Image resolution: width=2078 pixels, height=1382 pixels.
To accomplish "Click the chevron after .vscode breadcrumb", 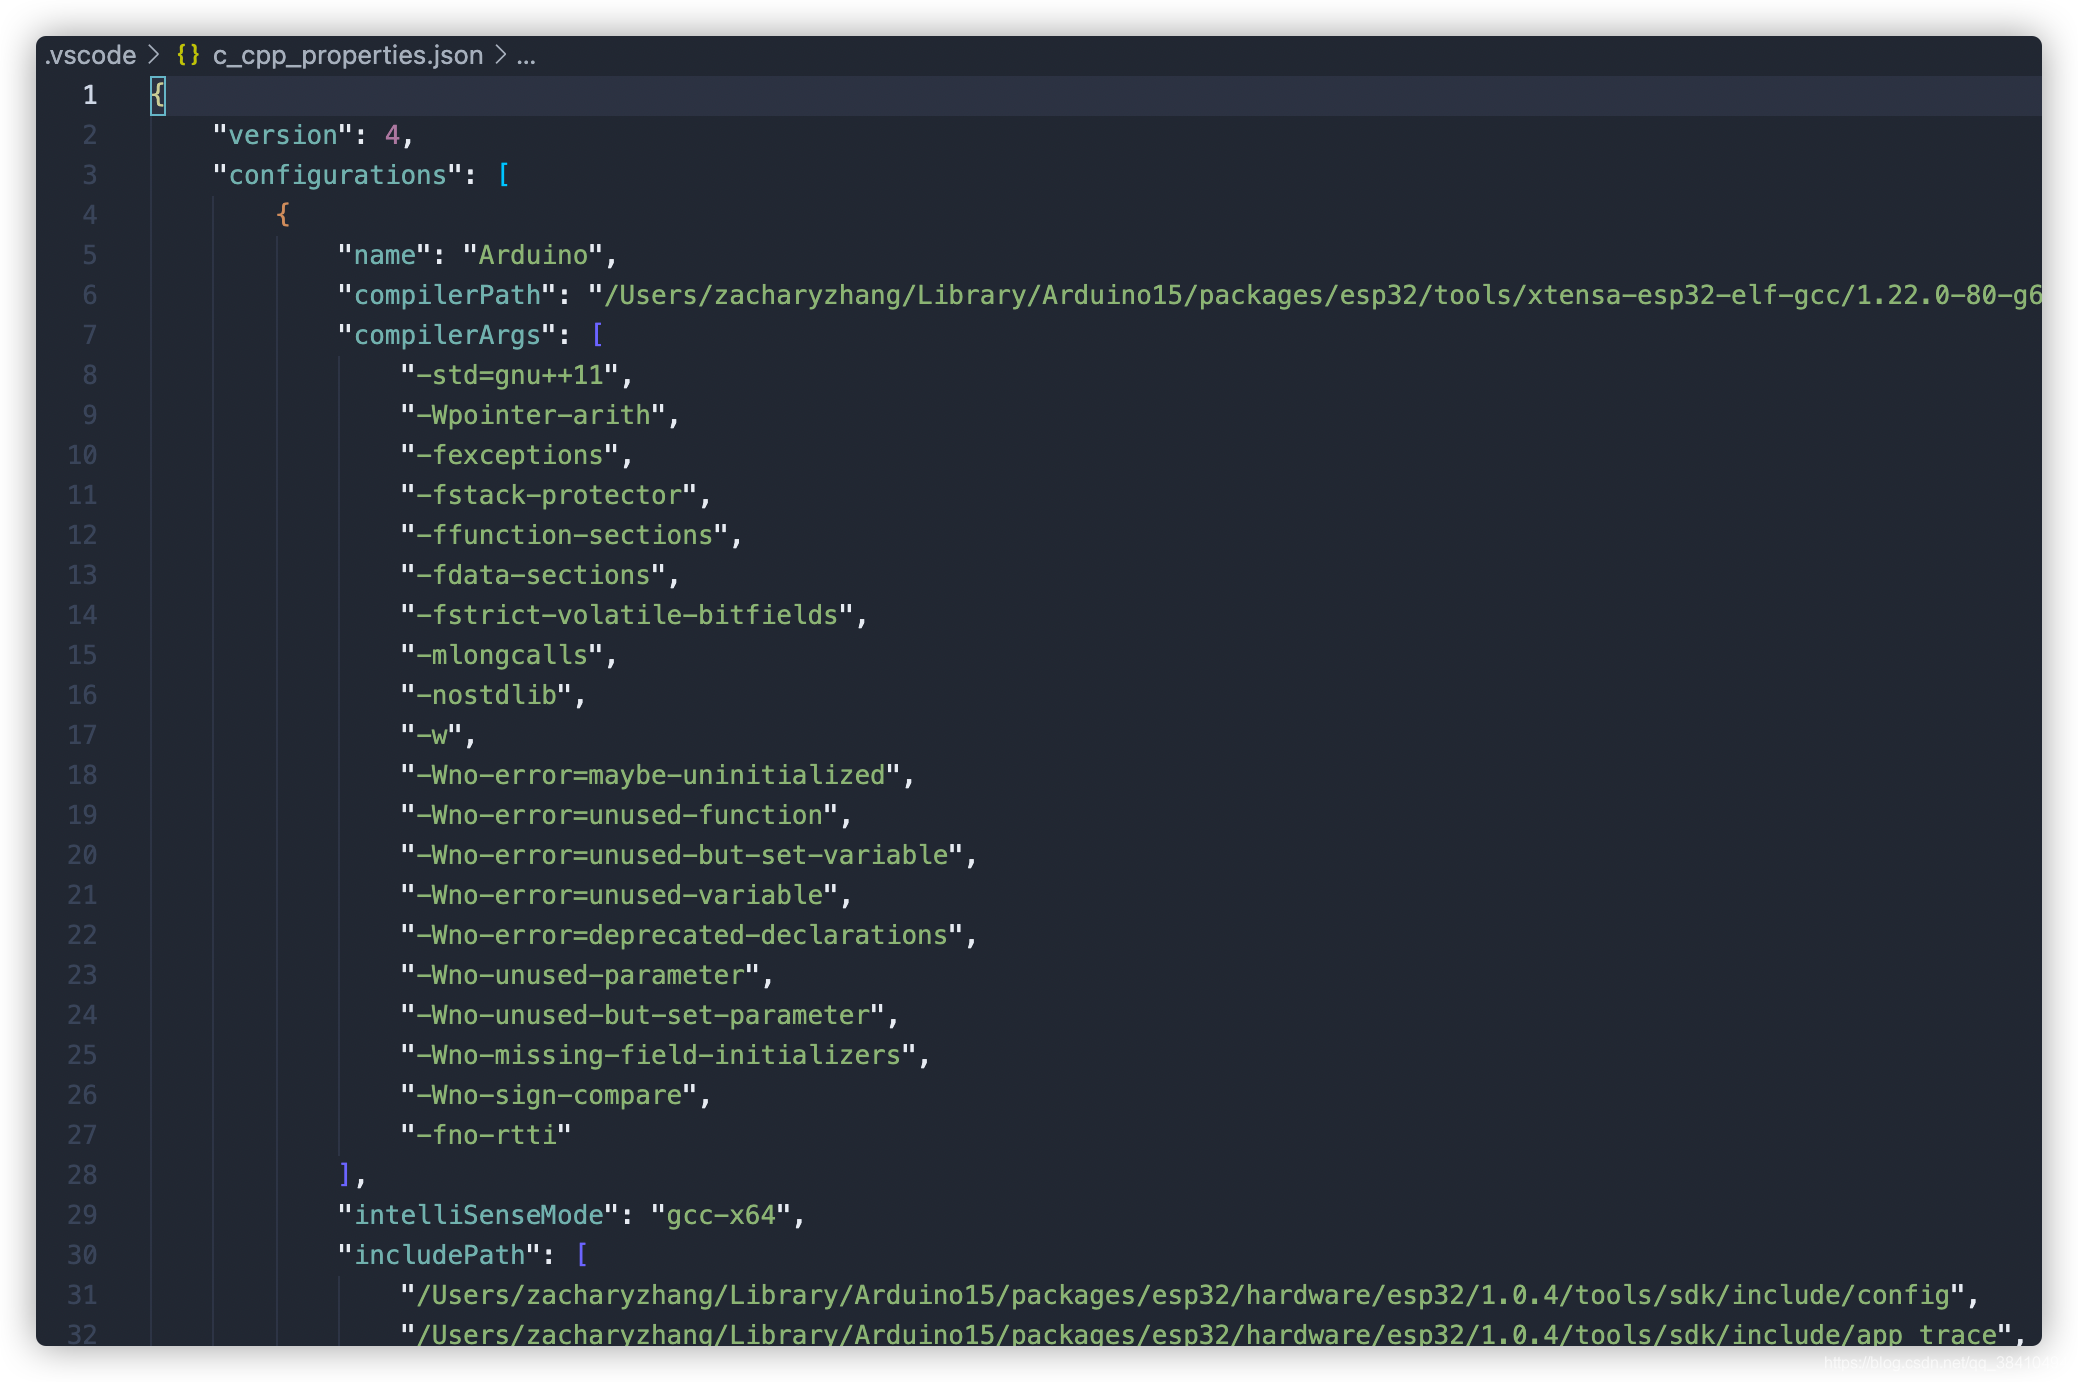I will point(154,55).
